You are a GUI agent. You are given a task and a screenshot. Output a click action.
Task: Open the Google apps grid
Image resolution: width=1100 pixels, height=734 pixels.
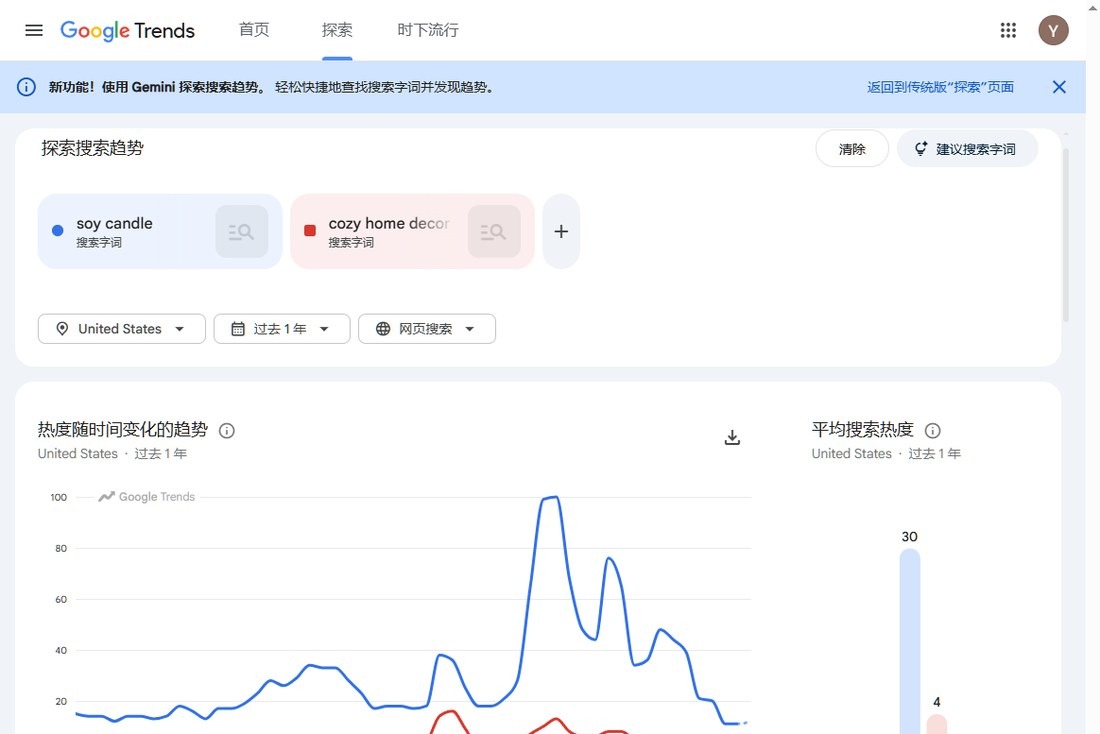point(1008,30)
